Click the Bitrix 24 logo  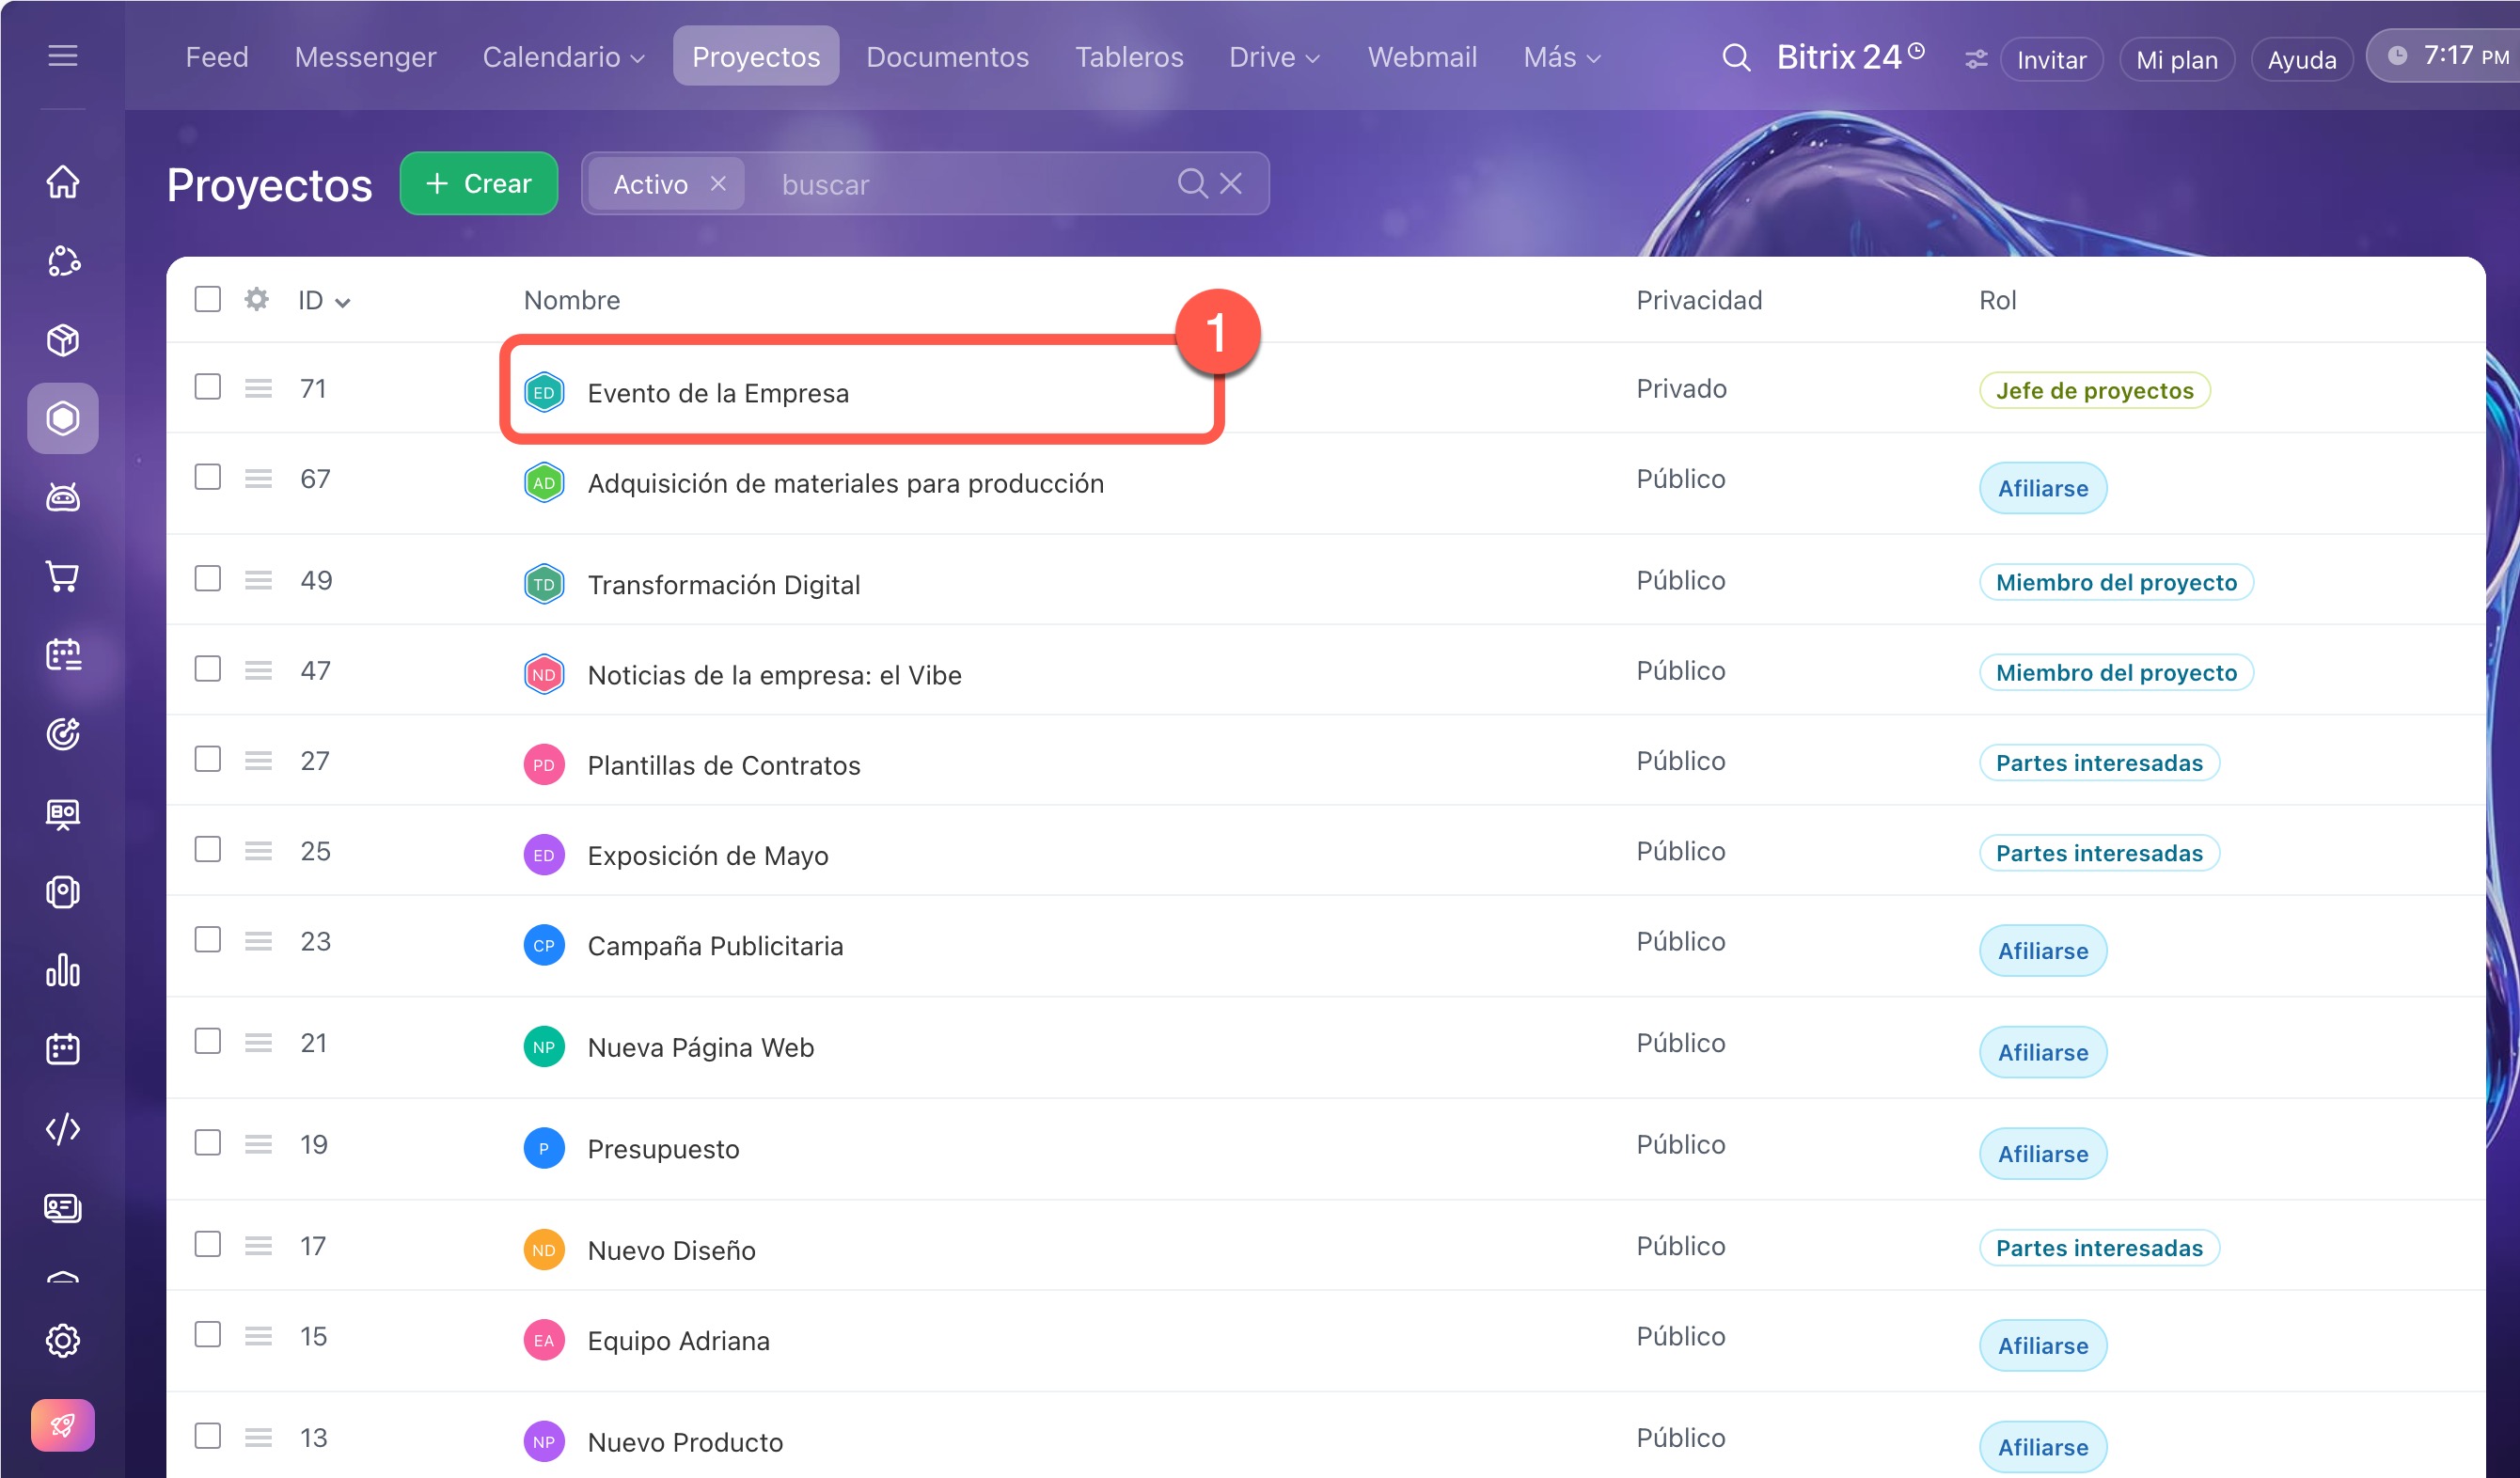click(x=1850, y=57)
